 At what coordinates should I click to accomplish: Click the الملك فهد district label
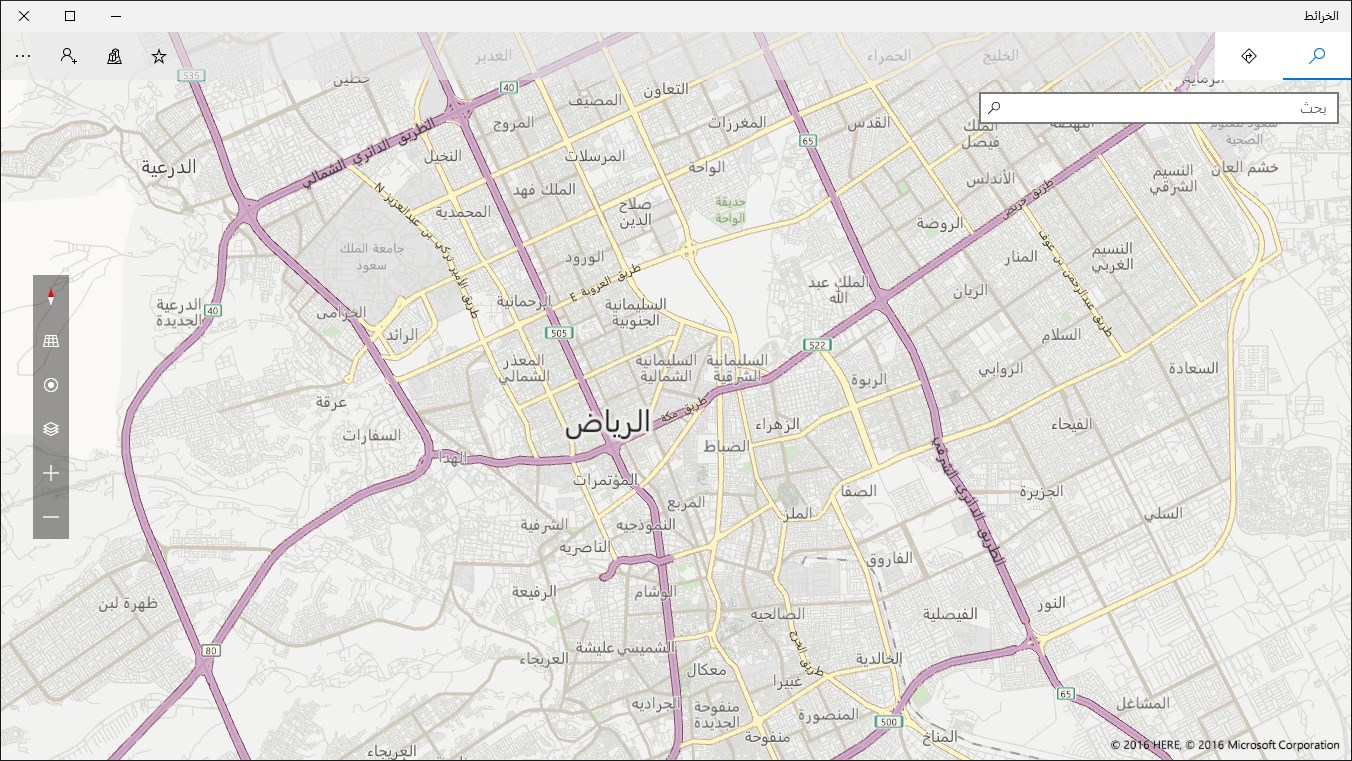(x=545, y=189)
